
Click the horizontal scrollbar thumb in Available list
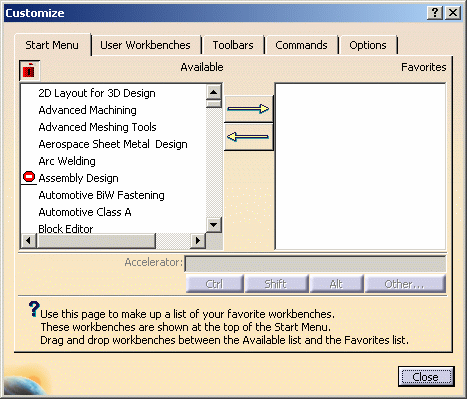pos(96,240)
